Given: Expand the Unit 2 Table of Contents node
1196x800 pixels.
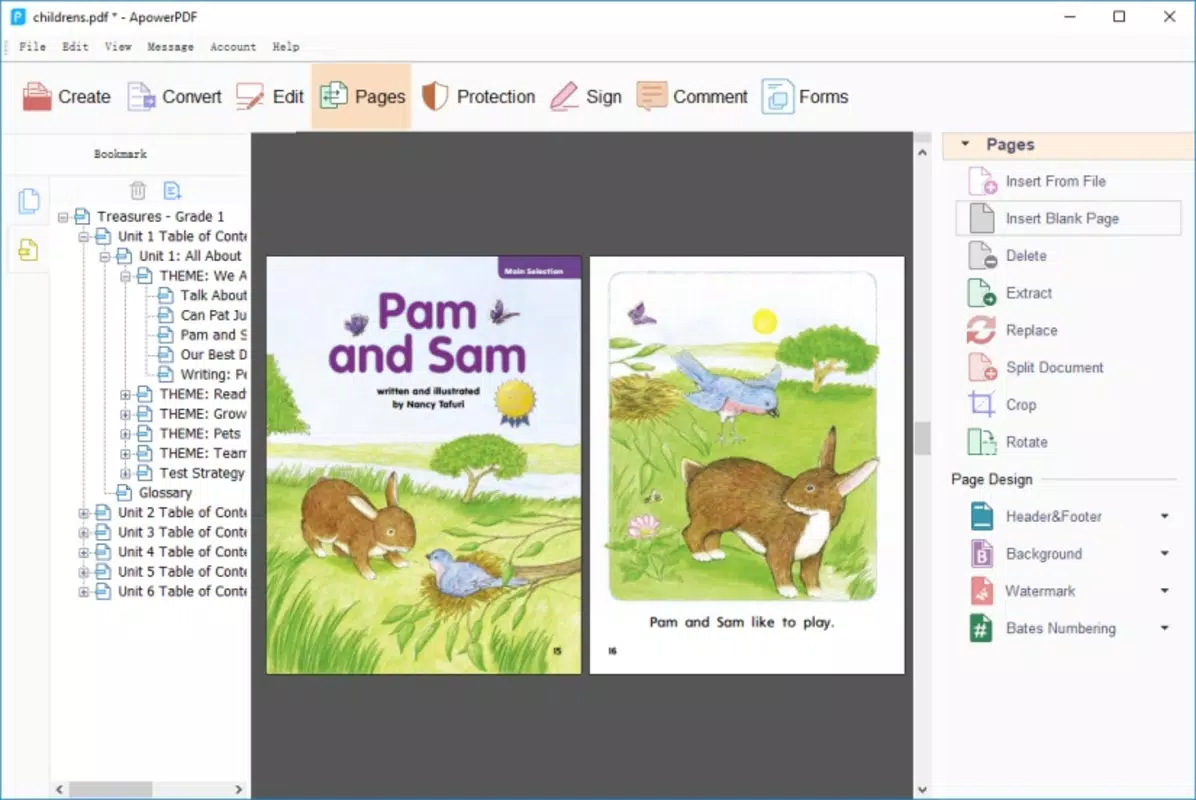Looking at the screenshot, I should pos(84,512).
